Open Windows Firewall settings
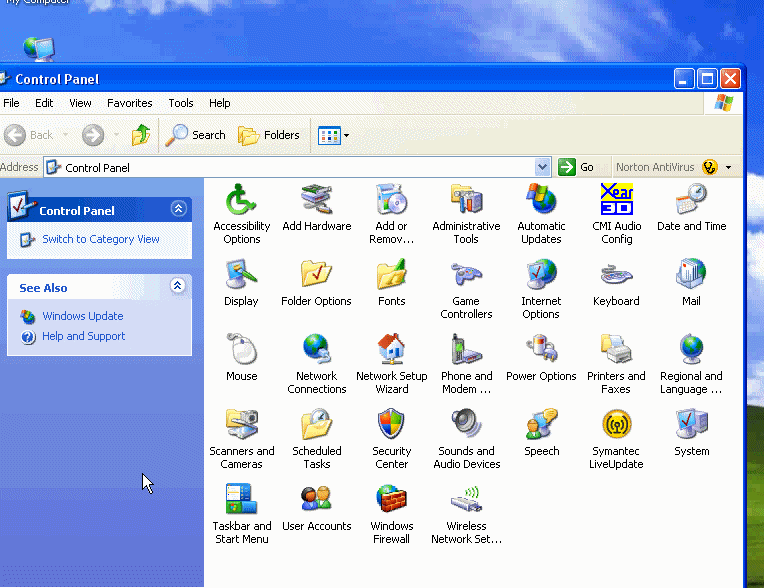Viewport: 764px width, 588px height. (x=391, y=501)
